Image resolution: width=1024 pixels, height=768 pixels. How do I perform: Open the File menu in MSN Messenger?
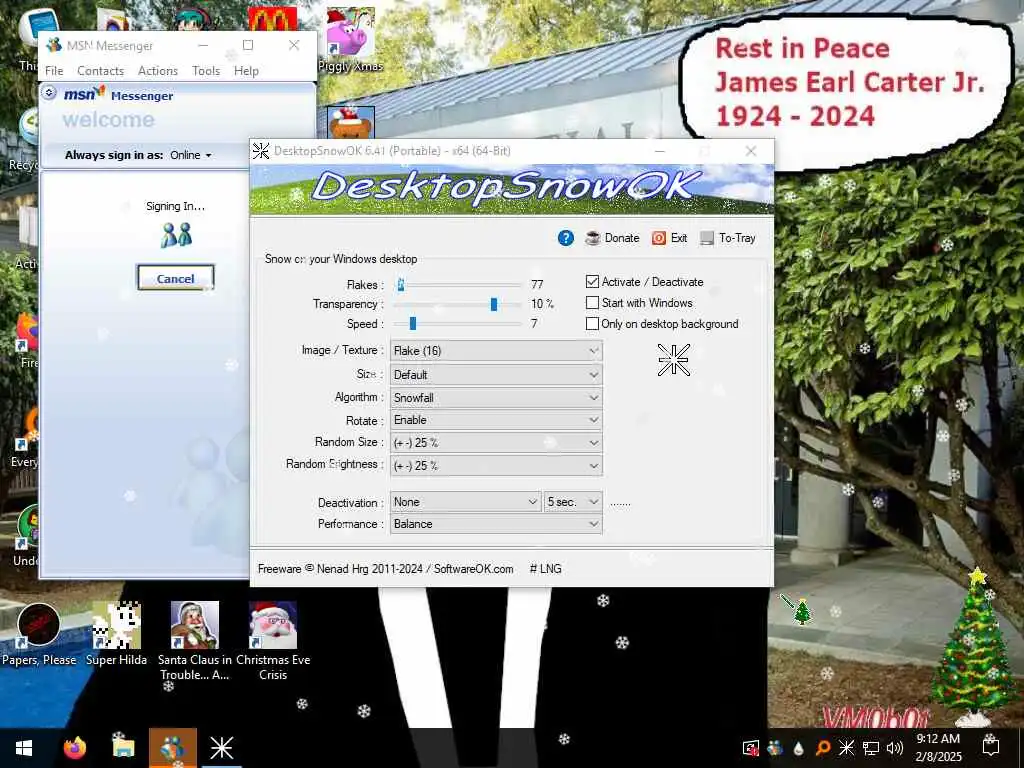click(x=54, y=71)
